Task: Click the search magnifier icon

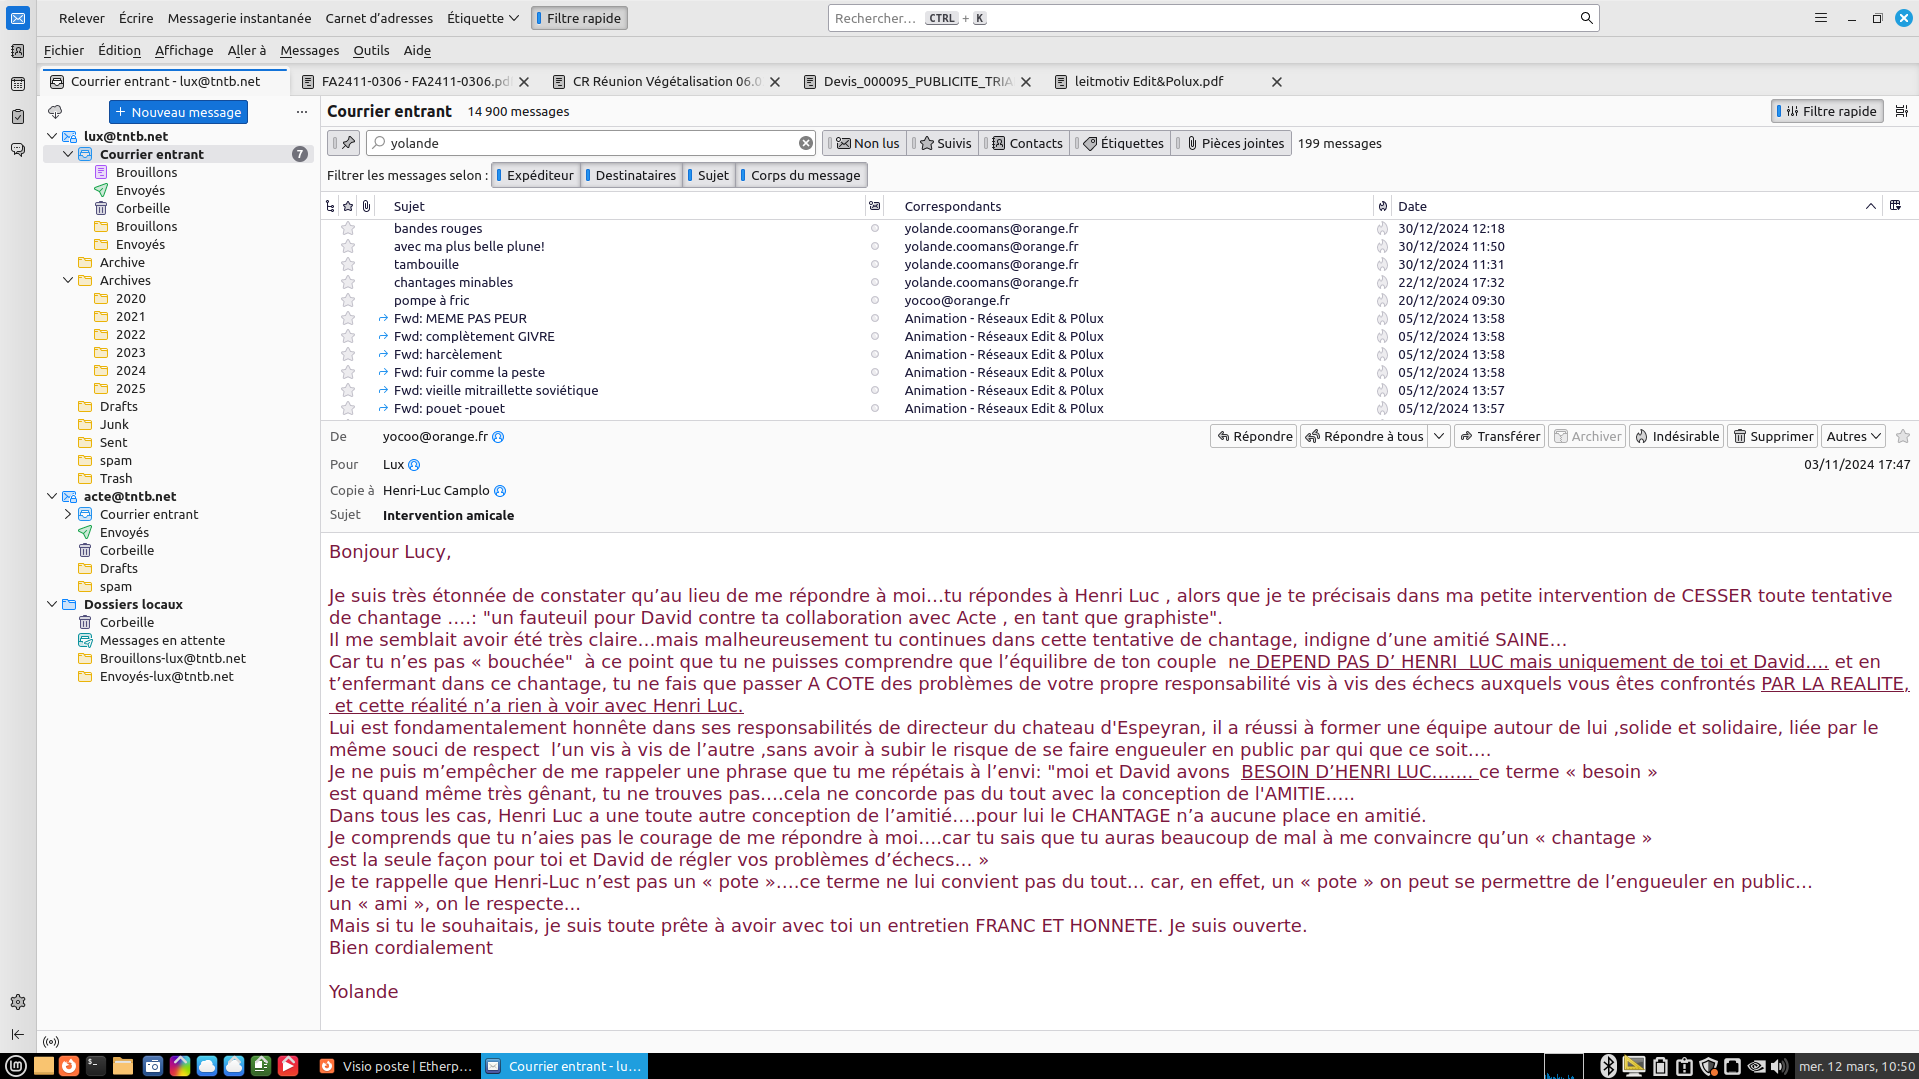Action: pos(1586,18)
